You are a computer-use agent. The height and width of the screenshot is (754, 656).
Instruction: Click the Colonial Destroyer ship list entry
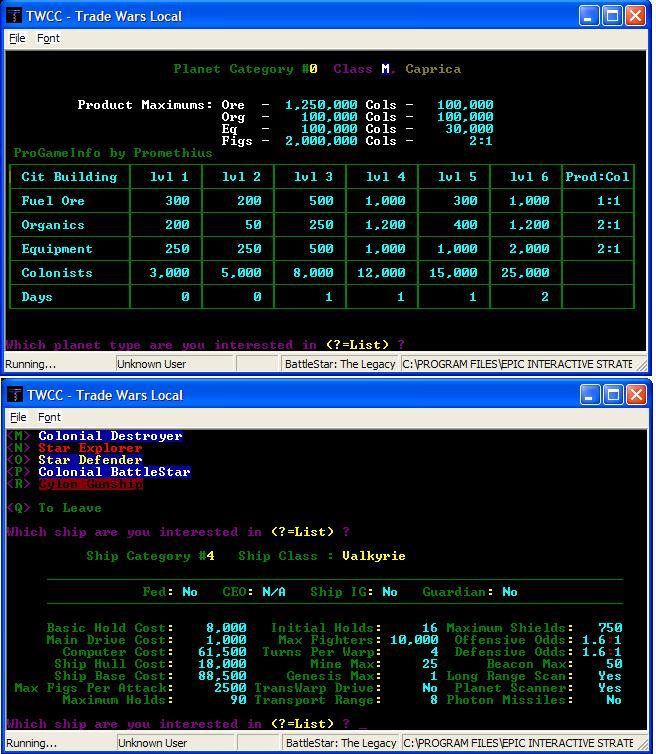(110, 436)
